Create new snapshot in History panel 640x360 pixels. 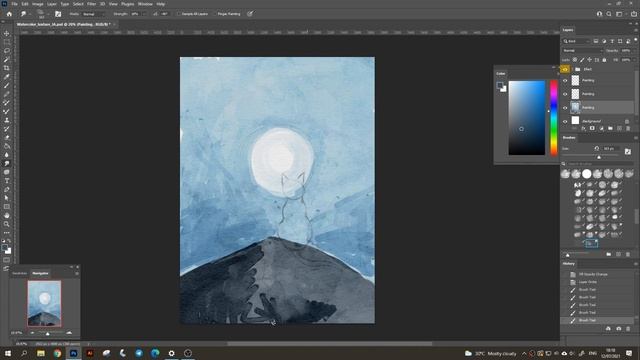coord(619,329)
